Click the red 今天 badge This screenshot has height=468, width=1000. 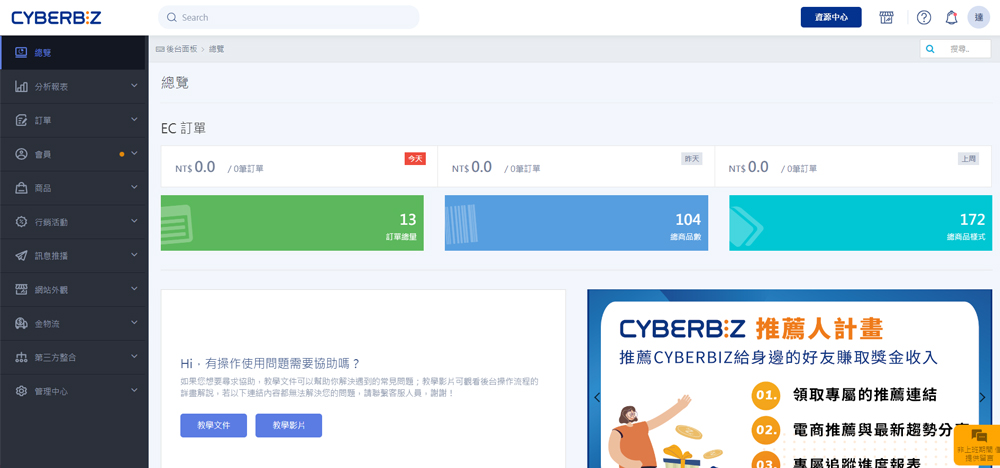415,159
